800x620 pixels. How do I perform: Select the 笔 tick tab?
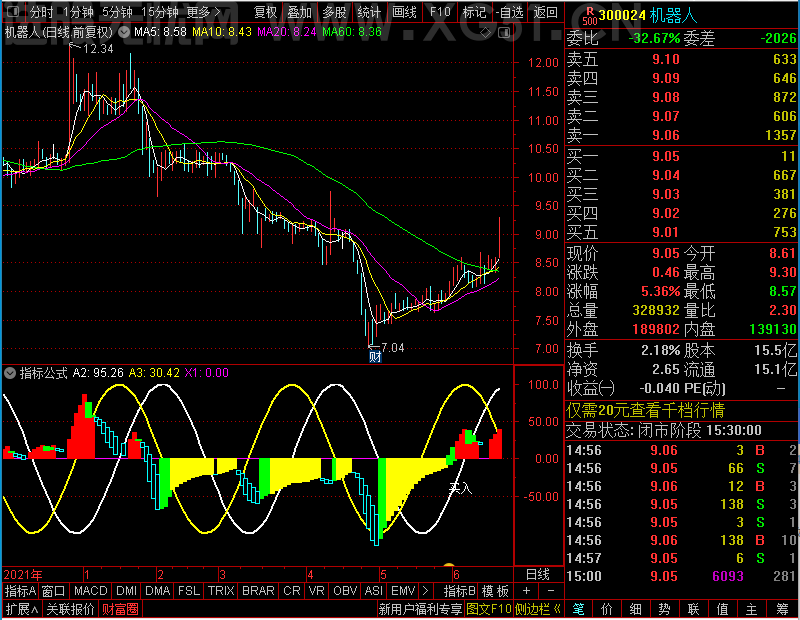[x=578, y=609]
